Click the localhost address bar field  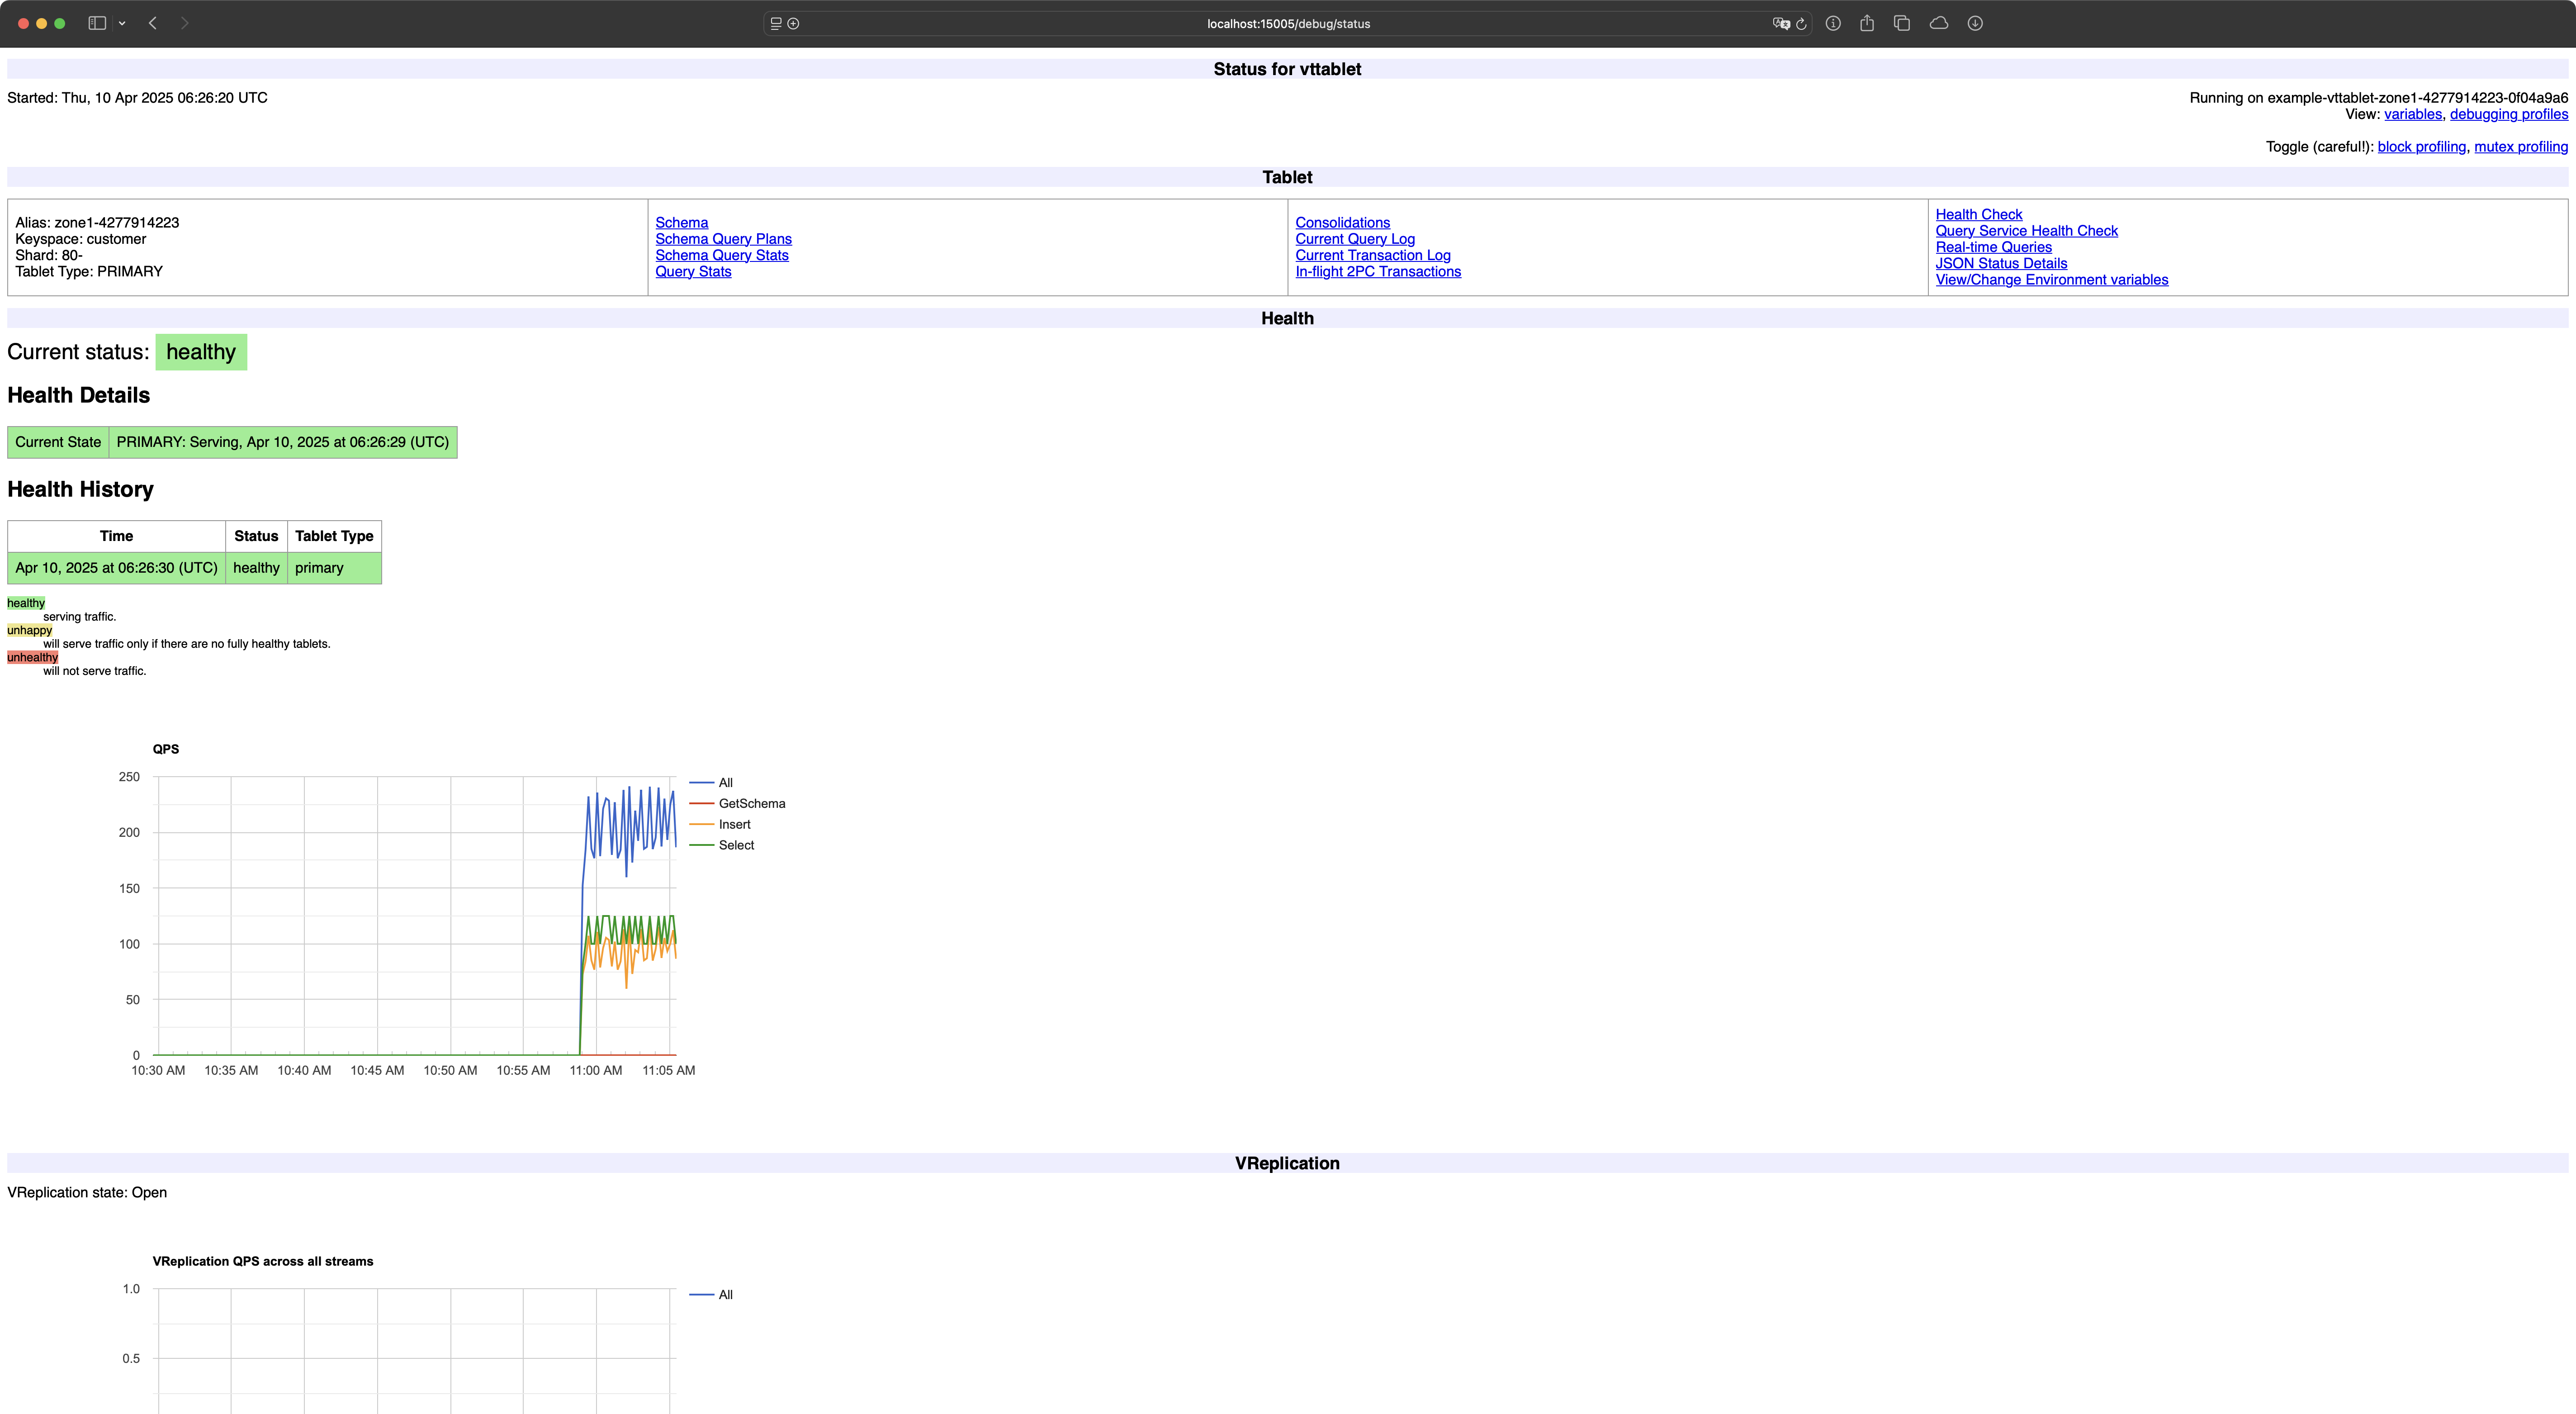point(1287,24)
